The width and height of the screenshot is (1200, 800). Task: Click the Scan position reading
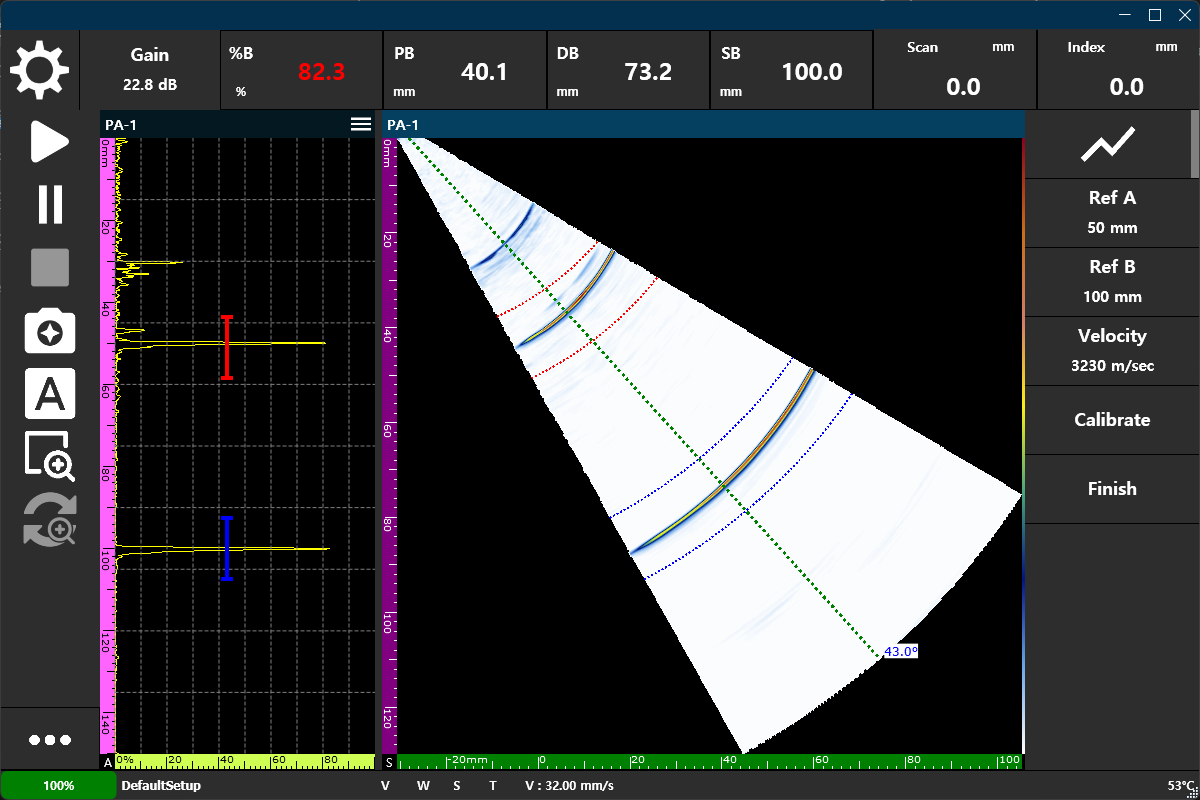click(x=955, y=70)
